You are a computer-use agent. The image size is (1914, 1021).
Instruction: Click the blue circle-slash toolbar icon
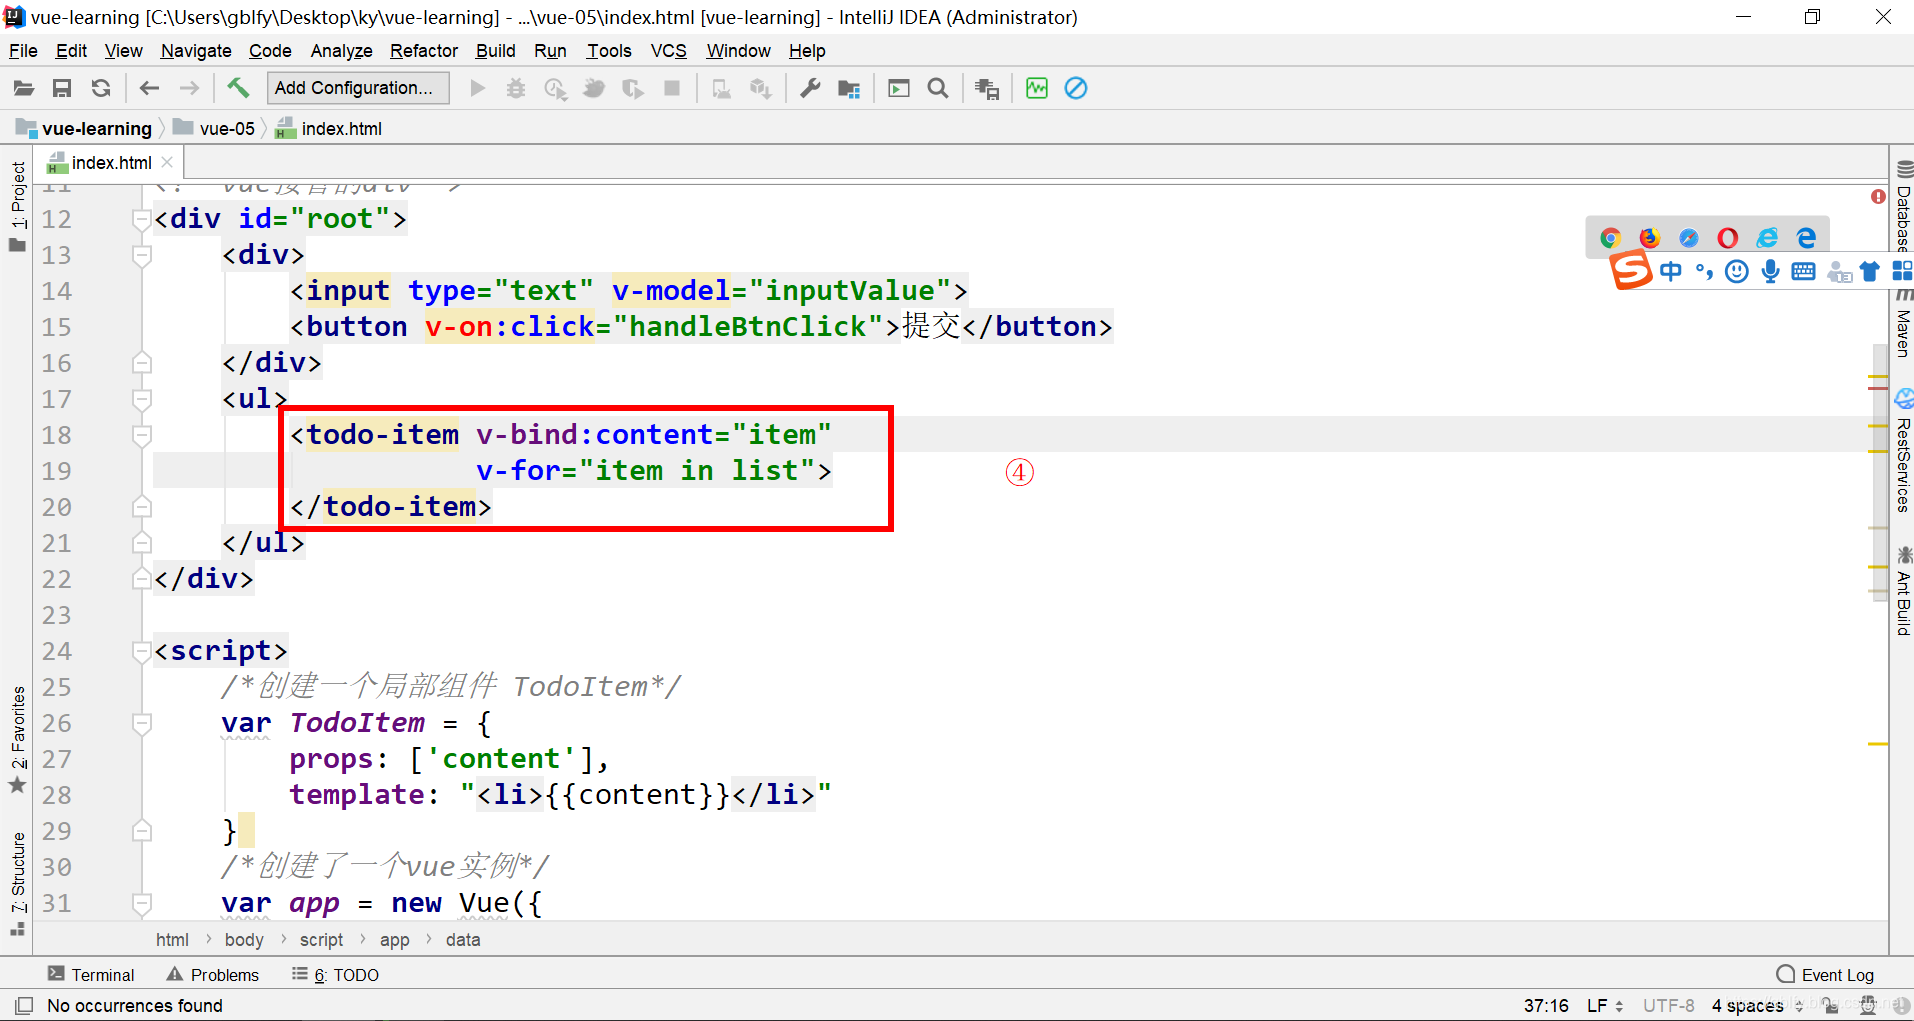(1076, 88)
